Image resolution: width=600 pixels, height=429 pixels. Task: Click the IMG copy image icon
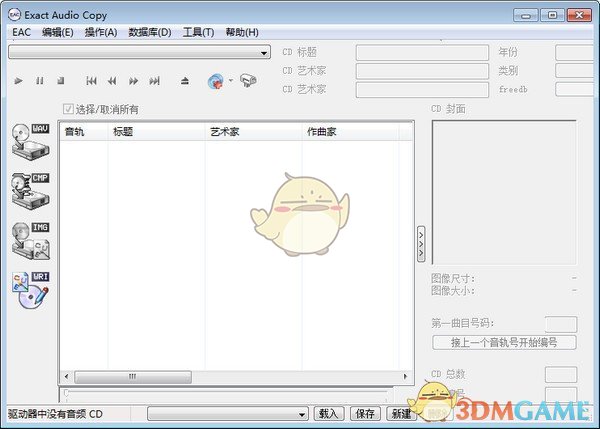[31, 241]
